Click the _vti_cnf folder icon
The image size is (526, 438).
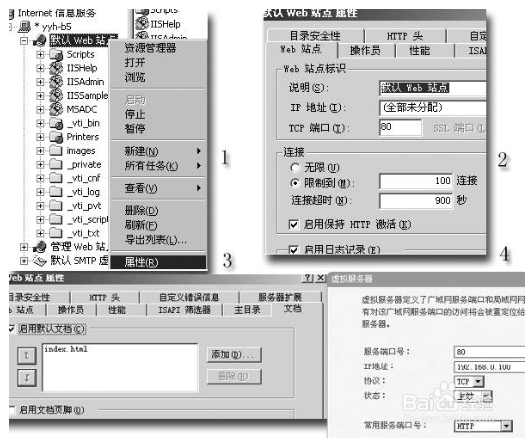pos(56,178)
